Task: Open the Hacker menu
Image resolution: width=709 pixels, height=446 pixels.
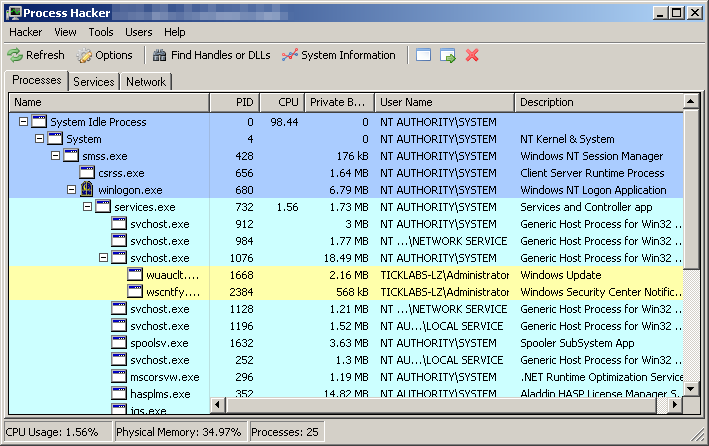Action: pos(25,32)
